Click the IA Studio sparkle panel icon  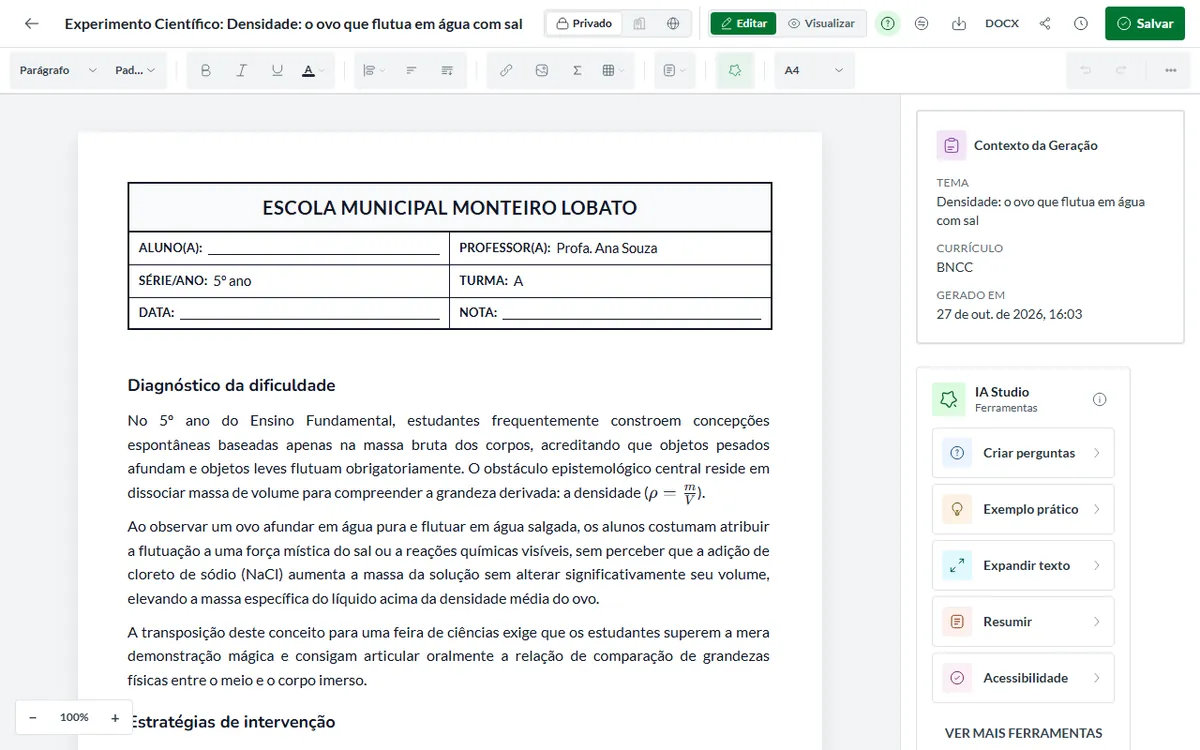click(948, 399)
